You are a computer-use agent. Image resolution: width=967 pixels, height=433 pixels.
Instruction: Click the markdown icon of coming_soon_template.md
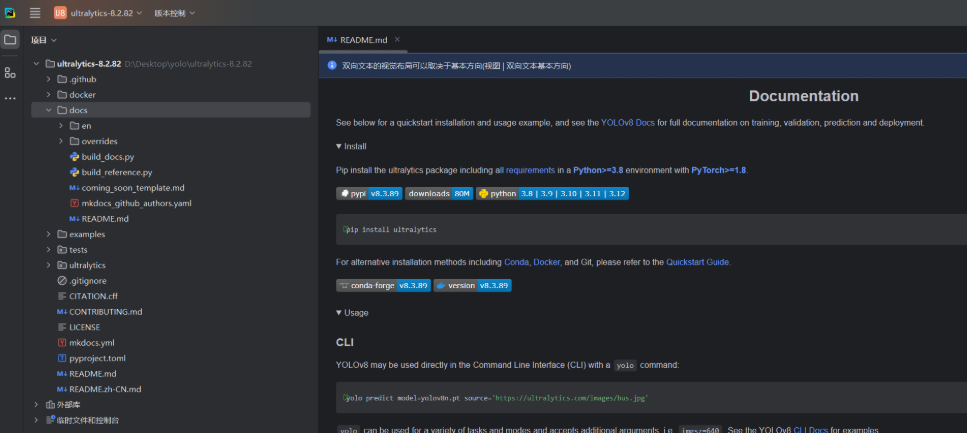(x=74, y=188)
